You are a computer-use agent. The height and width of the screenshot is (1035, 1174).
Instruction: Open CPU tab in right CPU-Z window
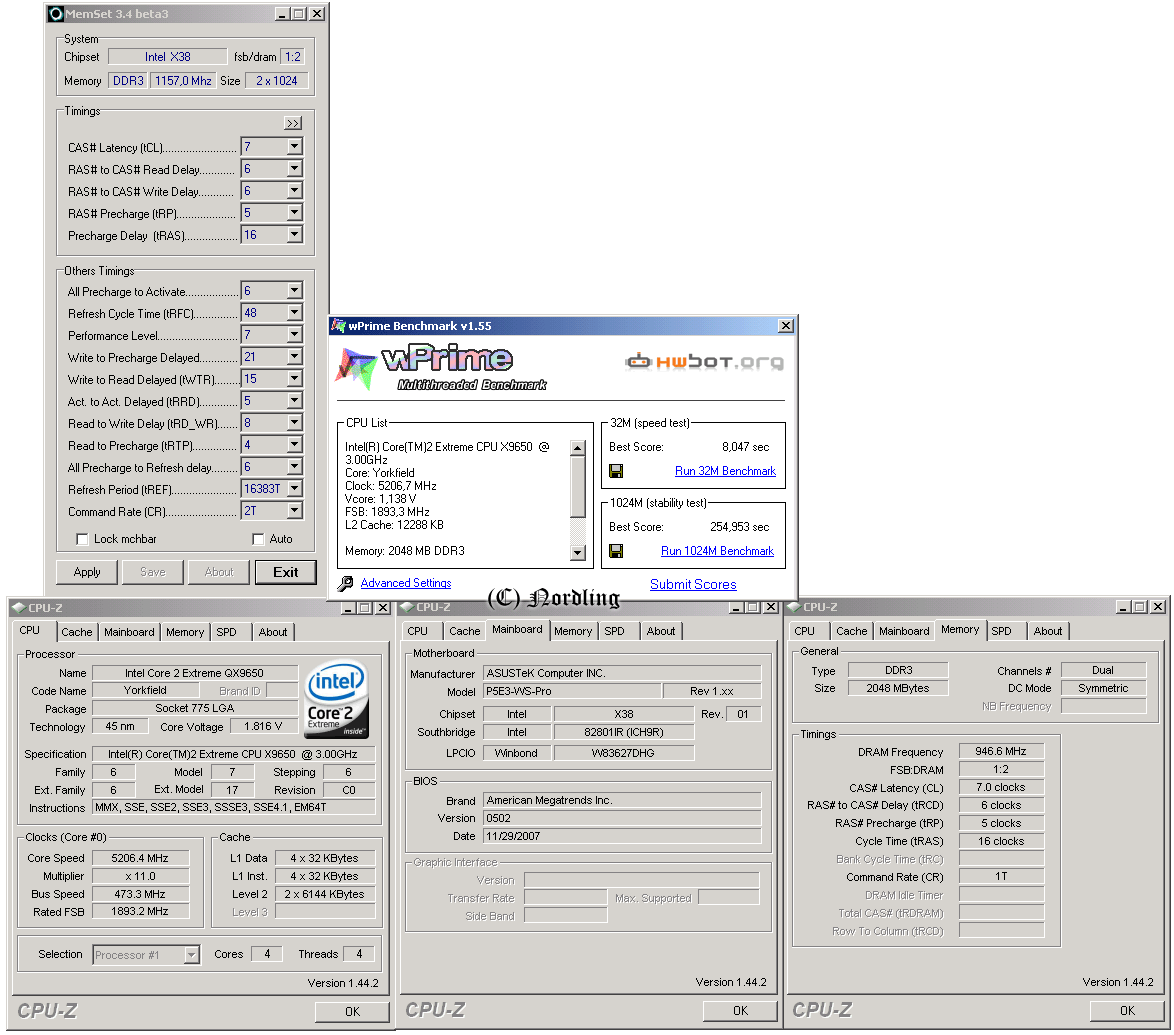(804, 631)
